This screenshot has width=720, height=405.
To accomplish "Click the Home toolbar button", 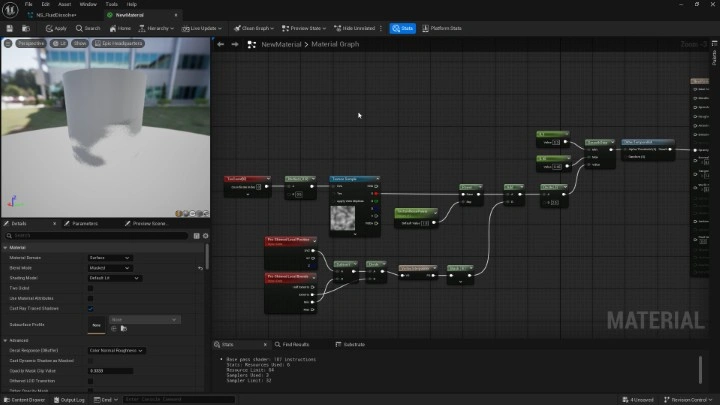I will coord(121,28).
